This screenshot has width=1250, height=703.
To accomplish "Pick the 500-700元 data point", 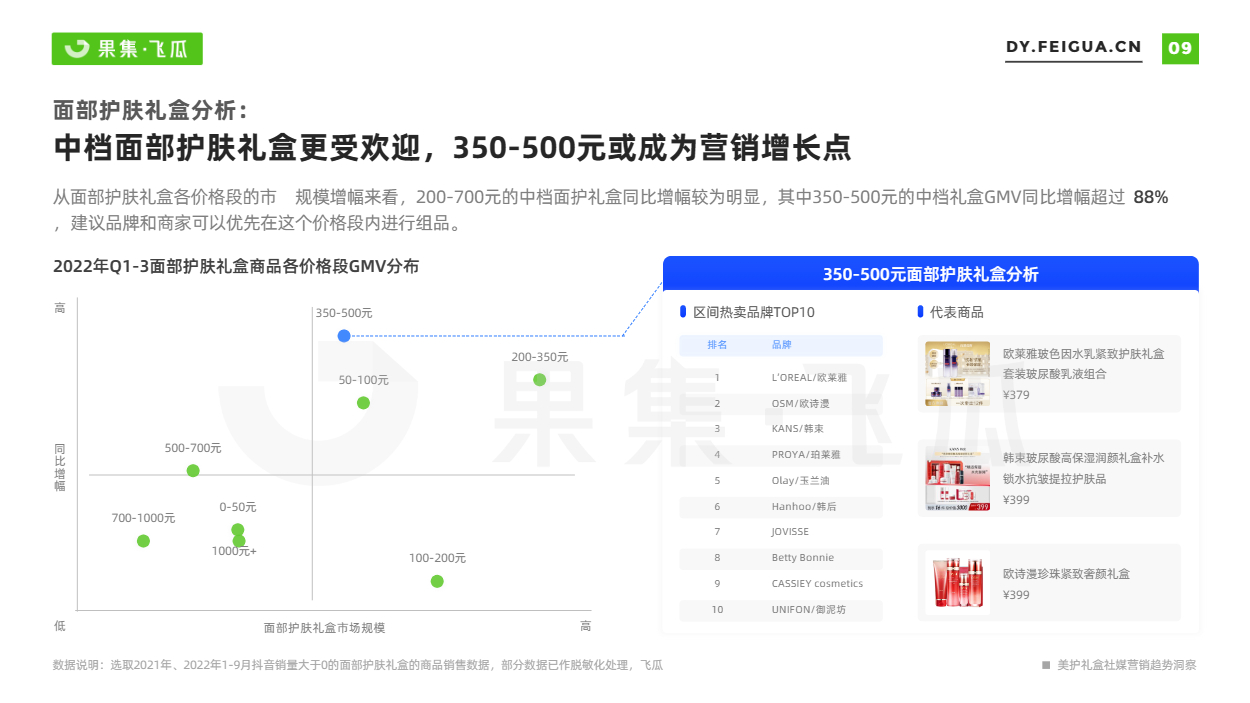I will 193,471.
